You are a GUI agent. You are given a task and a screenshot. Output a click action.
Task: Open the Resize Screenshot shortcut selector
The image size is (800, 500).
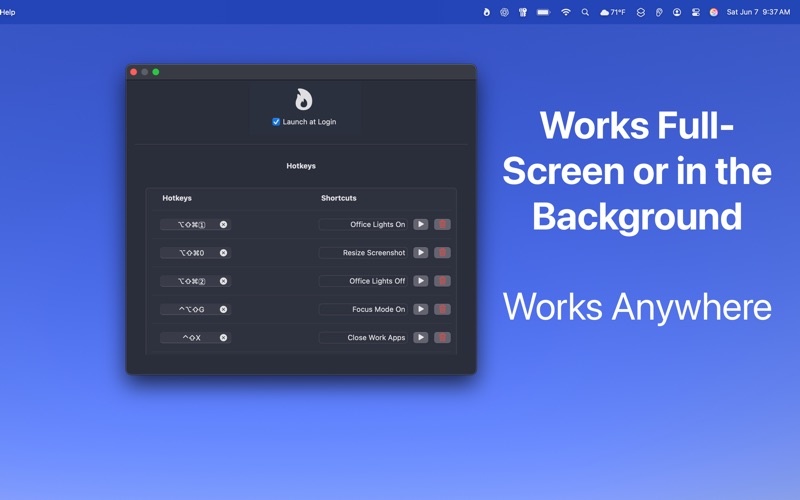[363, 253]
